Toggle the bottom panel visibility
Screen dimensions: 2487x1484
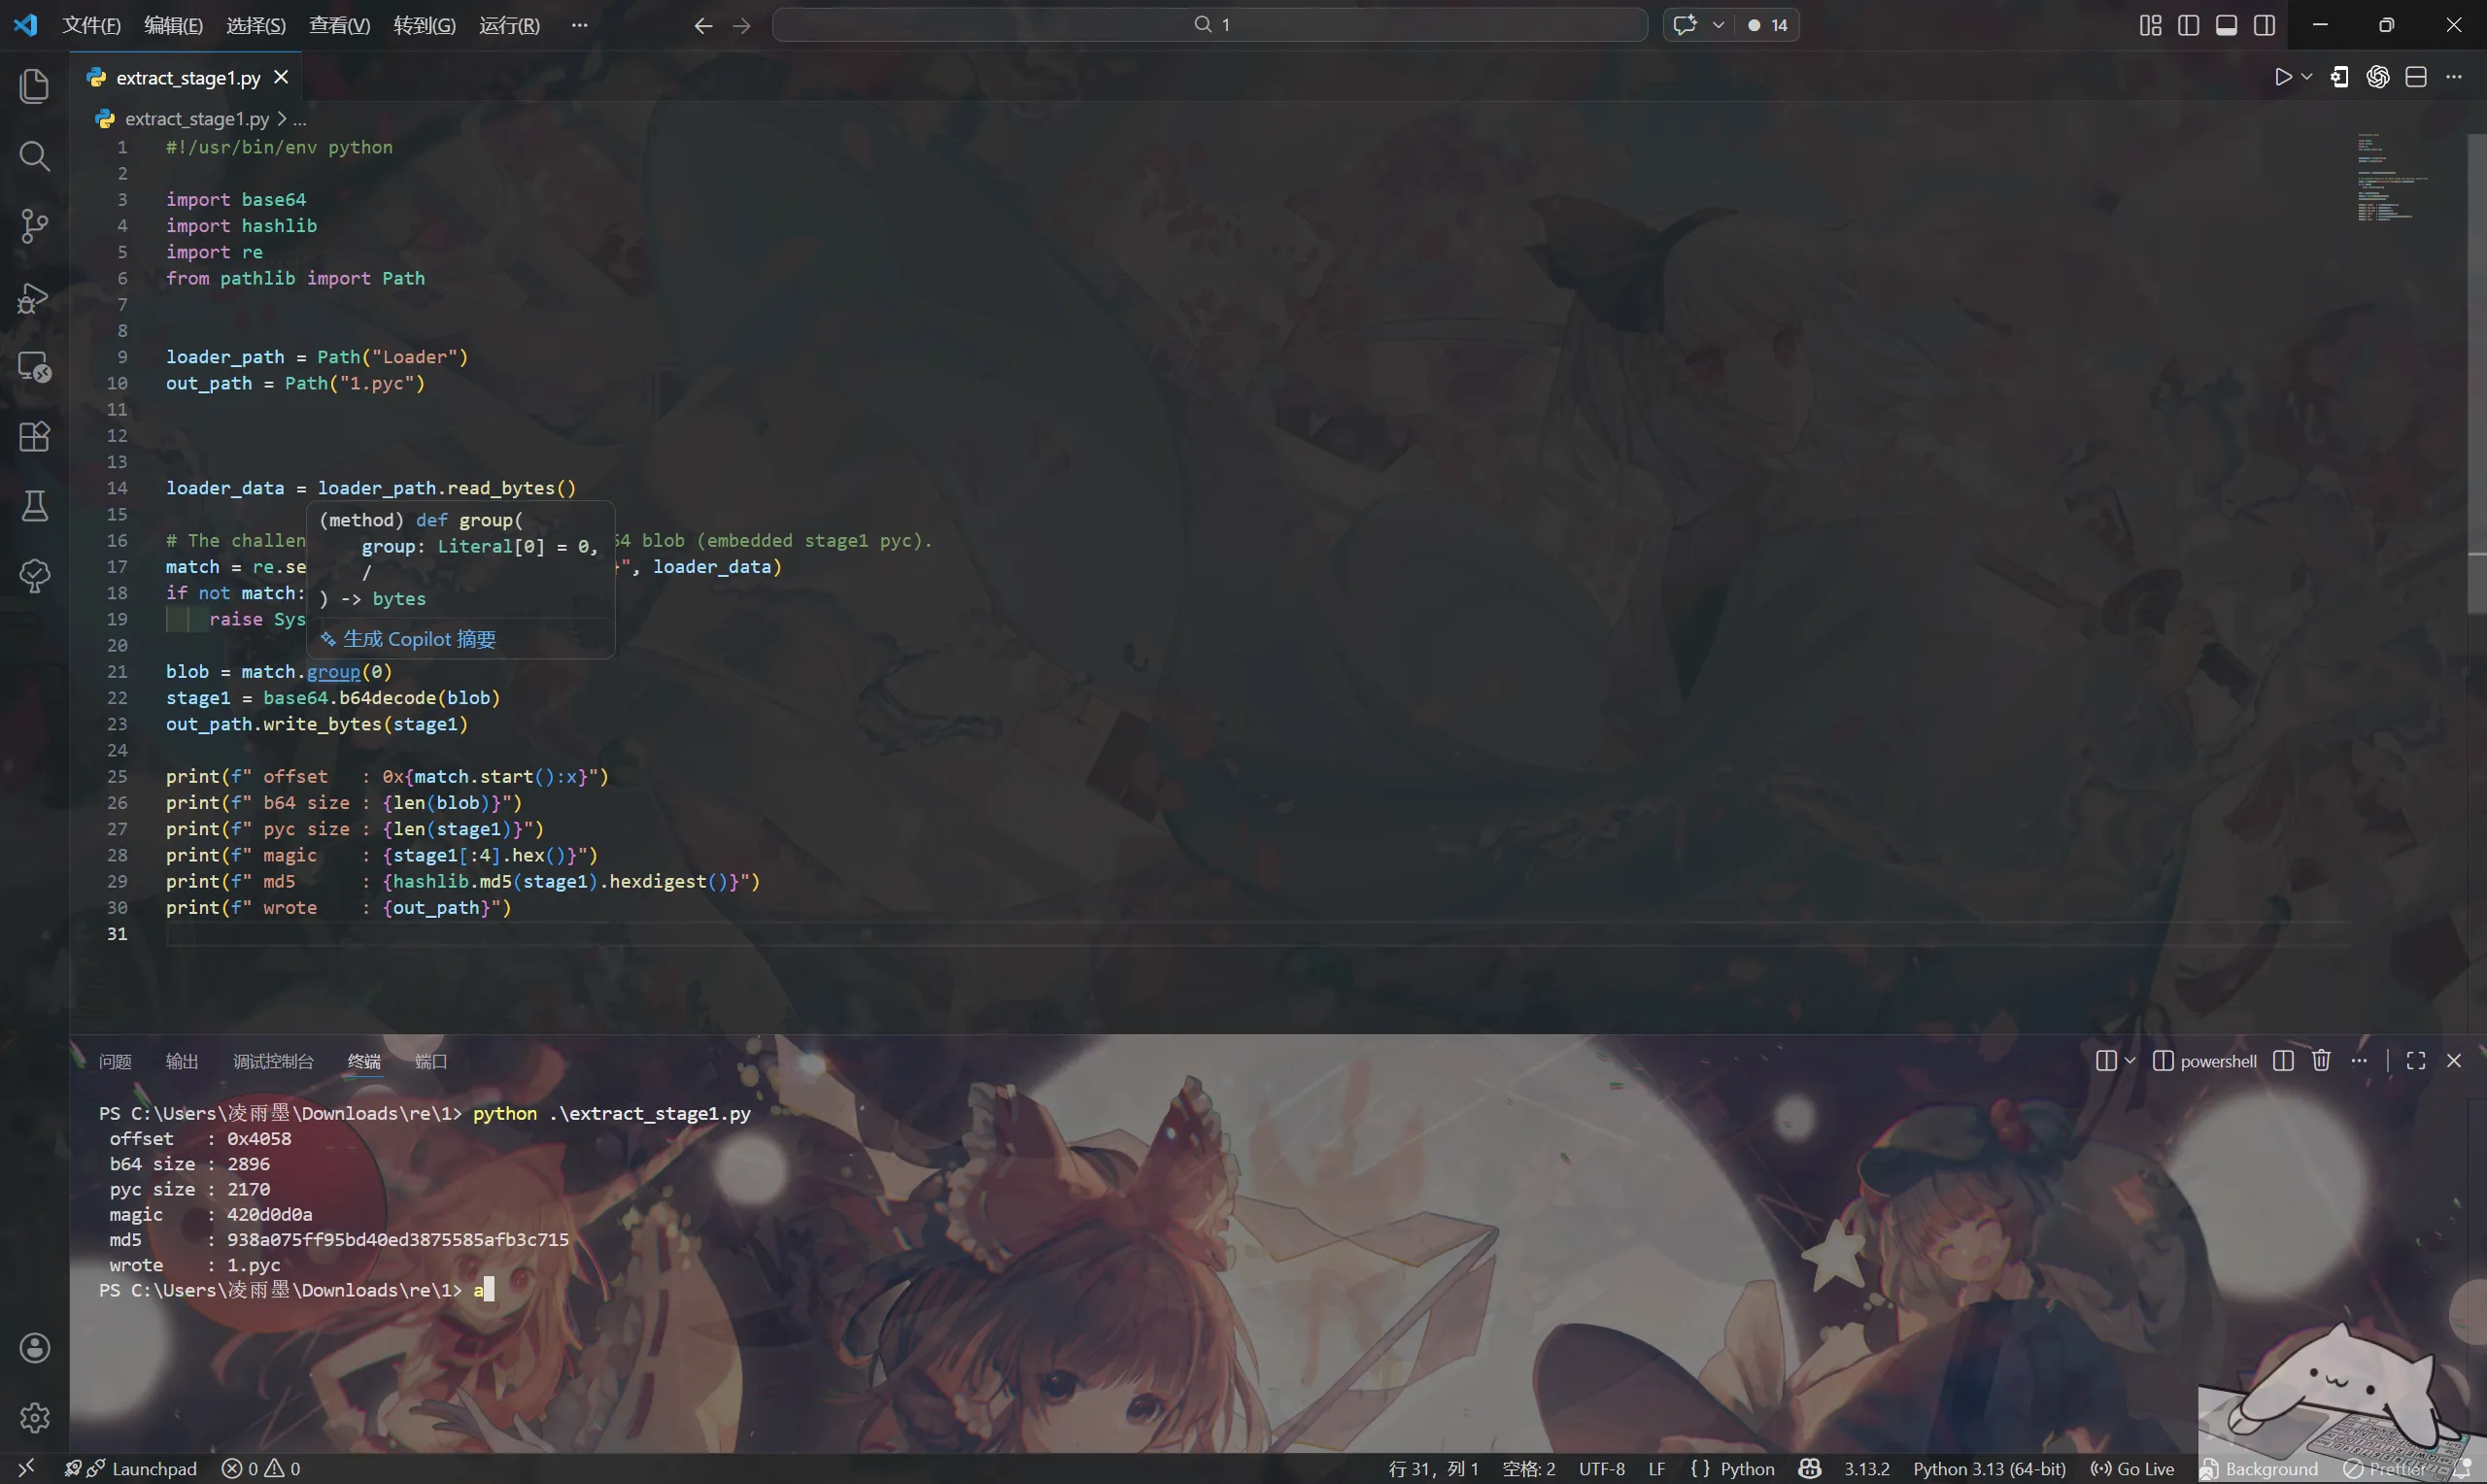coord(2226,25)
